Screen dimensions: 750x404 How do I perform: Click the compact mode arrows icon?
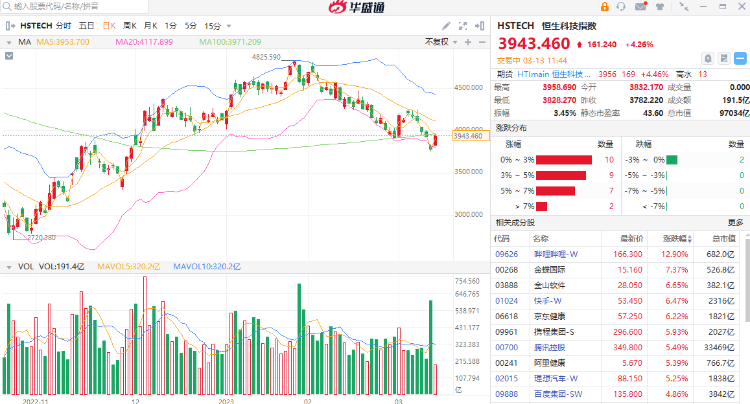(x=684, y=7)
